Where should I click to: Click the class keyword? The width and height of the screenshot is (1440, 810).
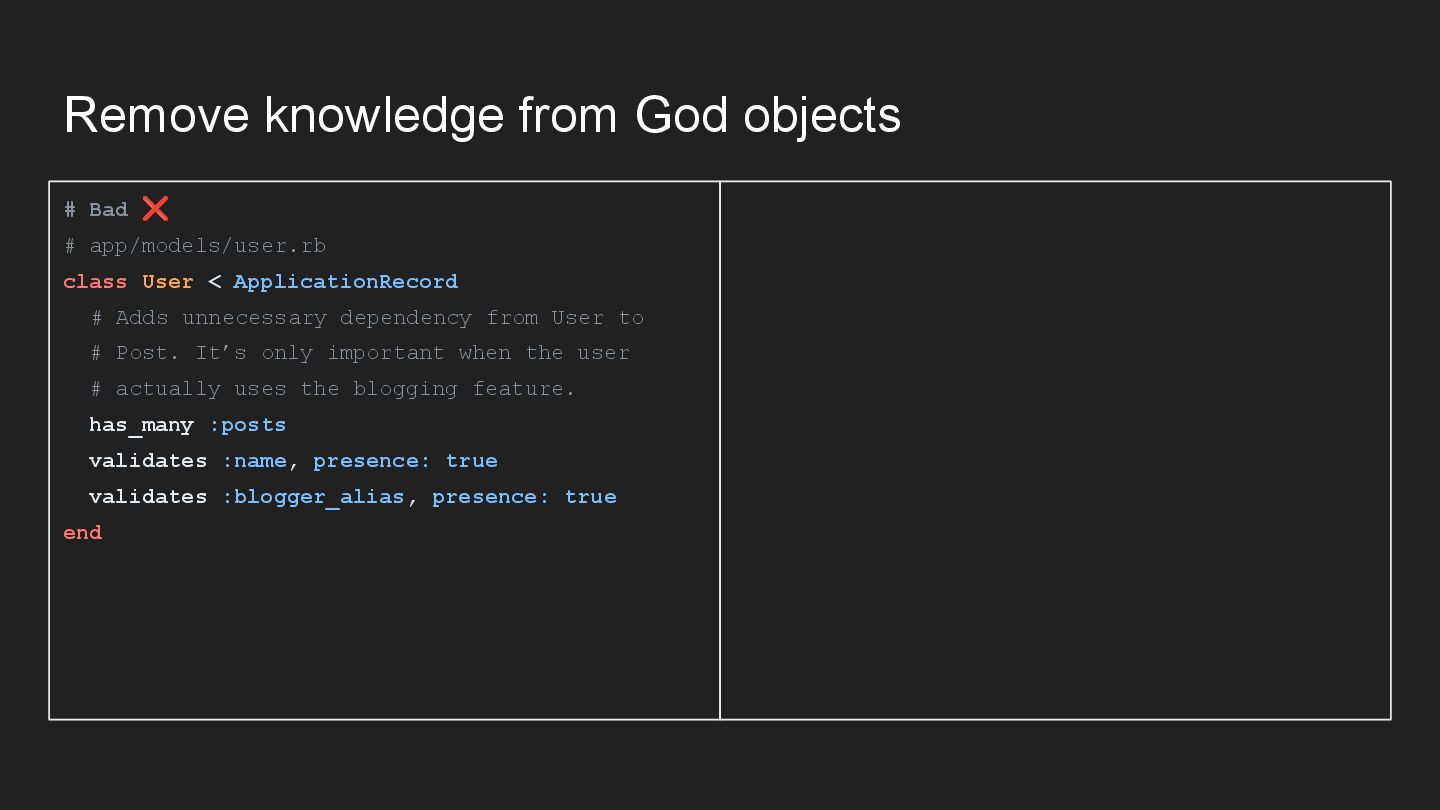95,282
